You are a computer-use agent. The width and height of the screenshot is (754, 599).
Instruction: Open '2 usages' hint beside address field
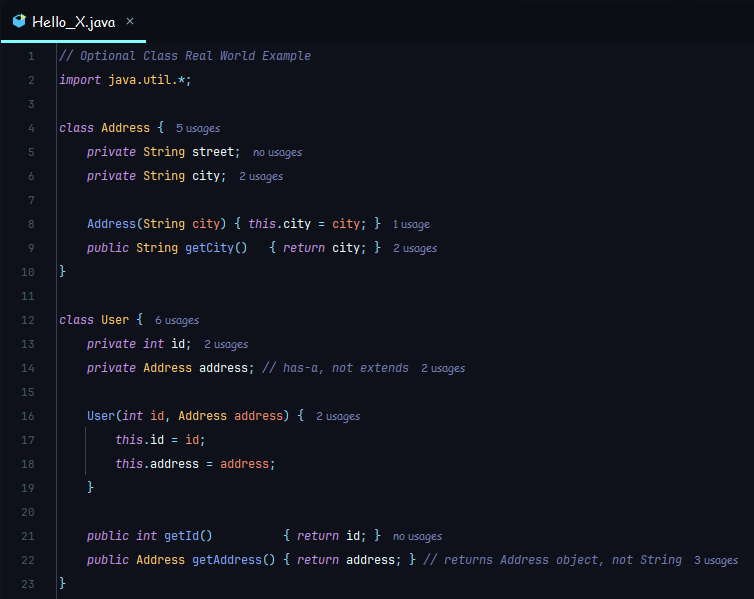click(x=443, y=368)
